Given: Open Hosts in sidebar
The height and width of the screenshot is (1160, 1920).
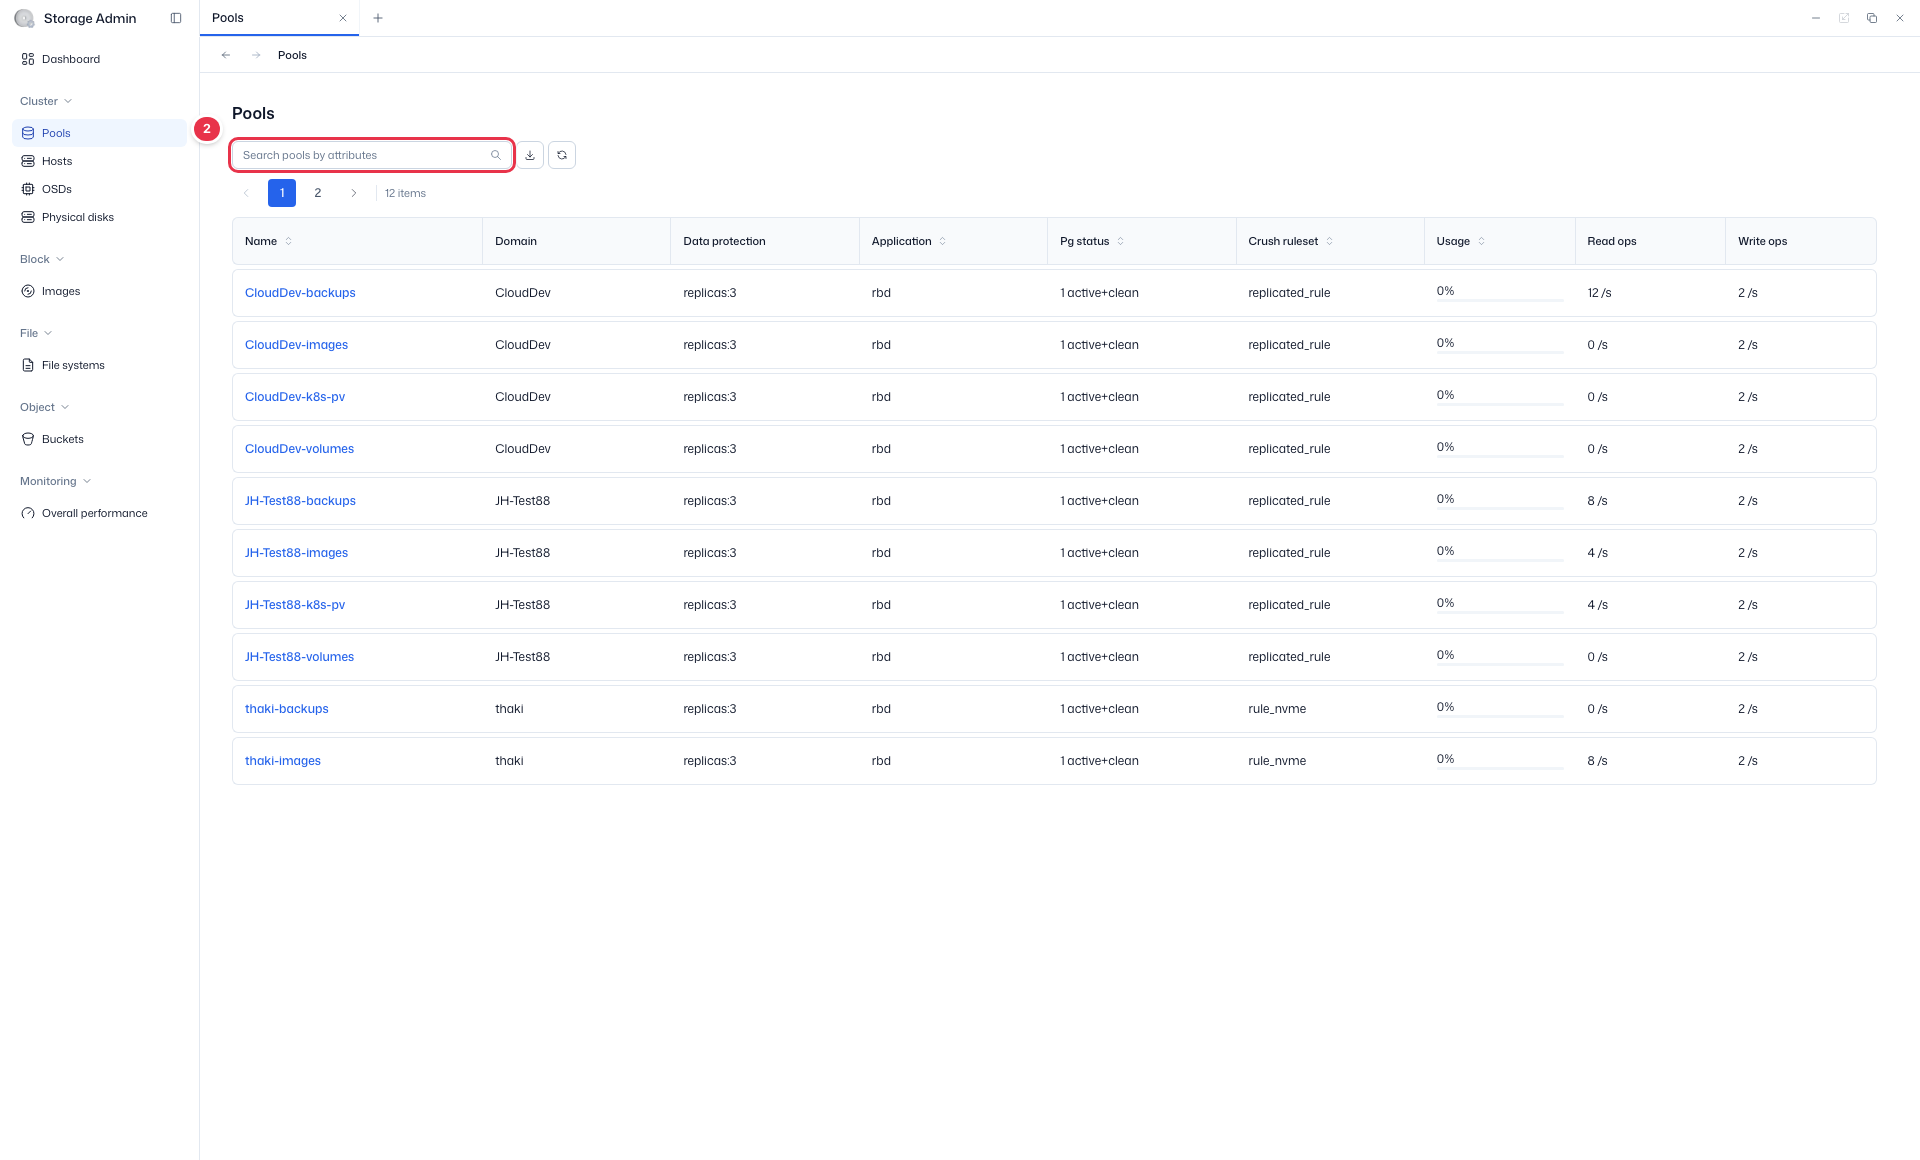Looking at the screenshot, I should pos(99,161).
